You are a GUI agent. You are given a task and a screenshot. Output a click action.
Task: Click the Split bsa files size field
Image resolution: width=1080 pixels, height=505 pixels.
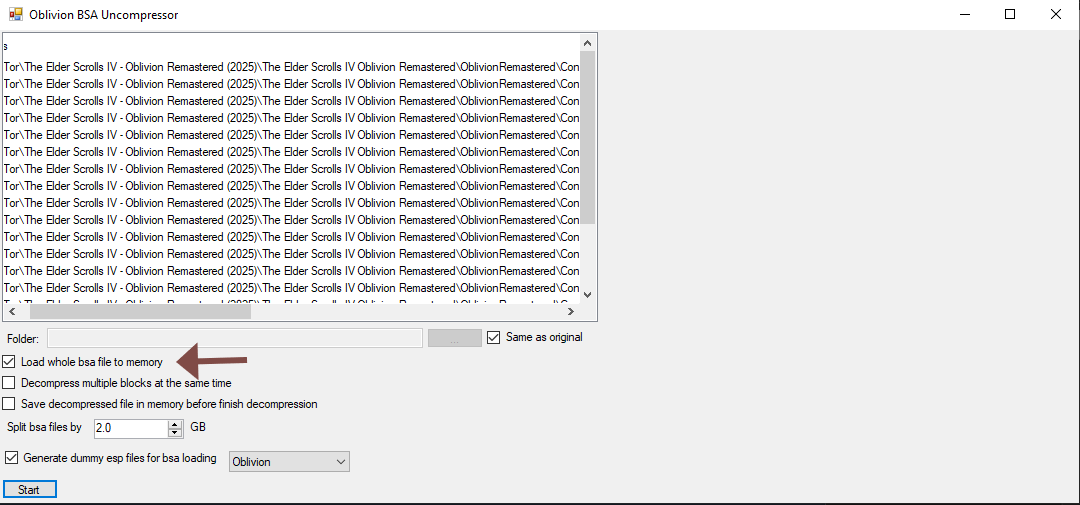[x=131, y=428]
